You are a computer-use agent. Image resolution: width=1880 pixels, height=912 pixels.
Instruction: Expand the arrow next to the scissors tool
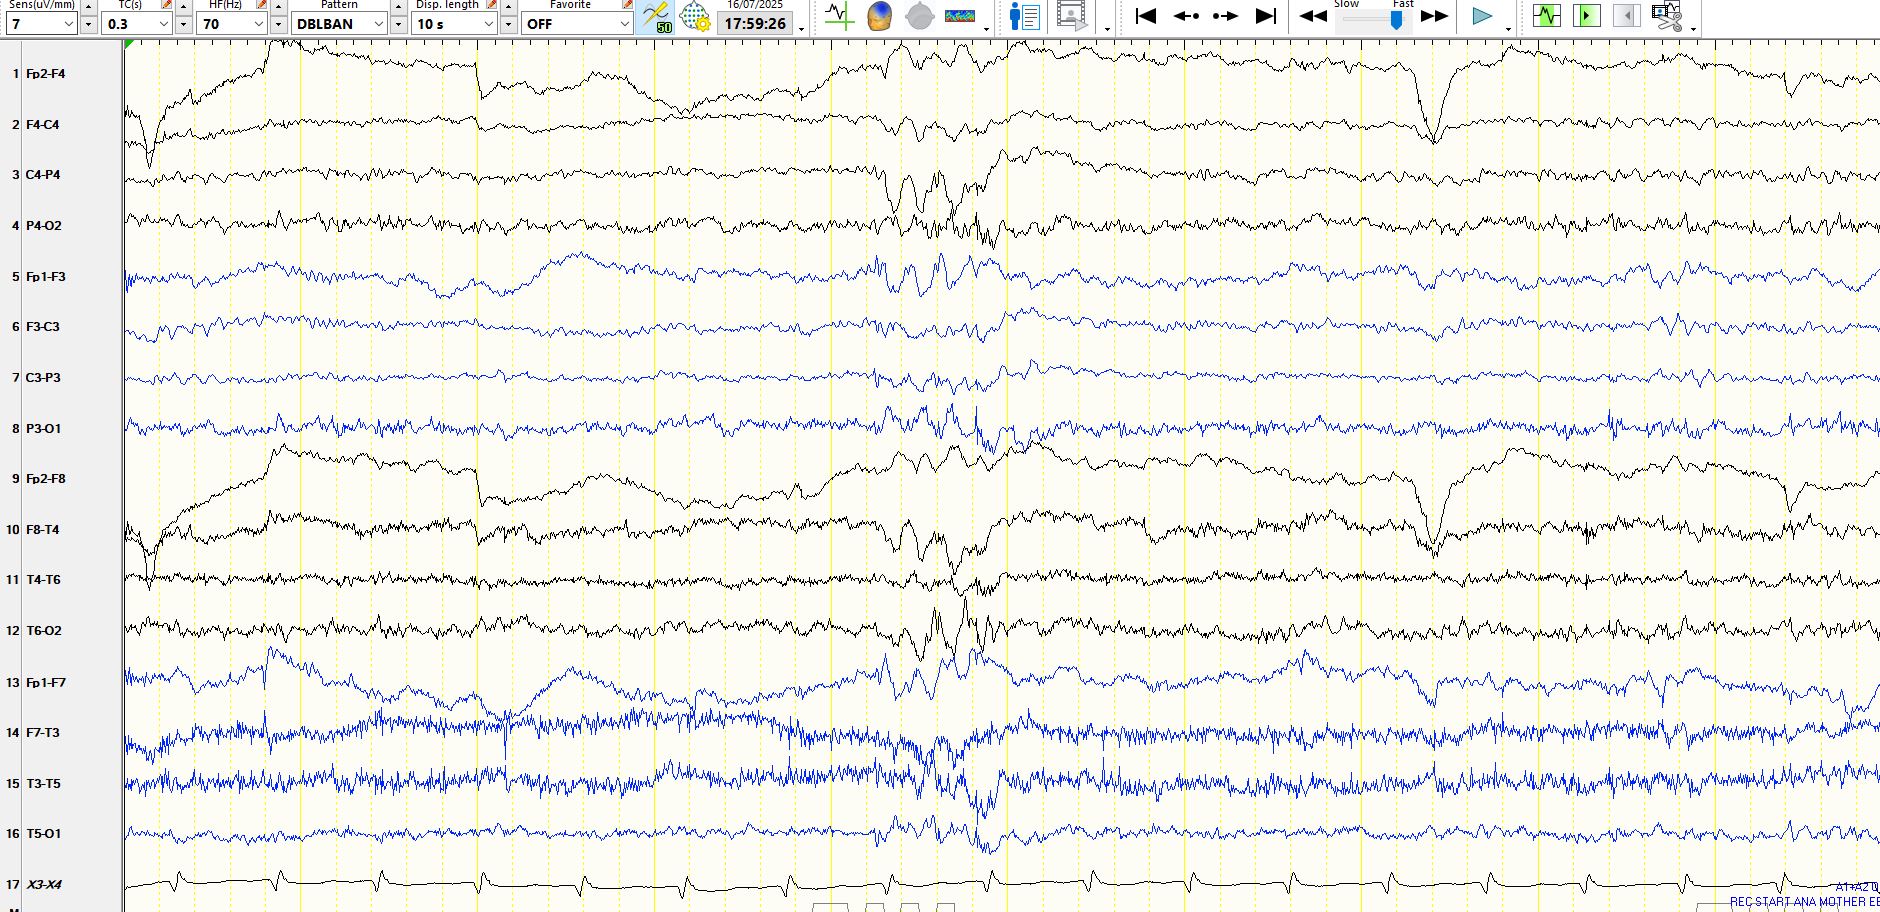(x=1693, y=29)
